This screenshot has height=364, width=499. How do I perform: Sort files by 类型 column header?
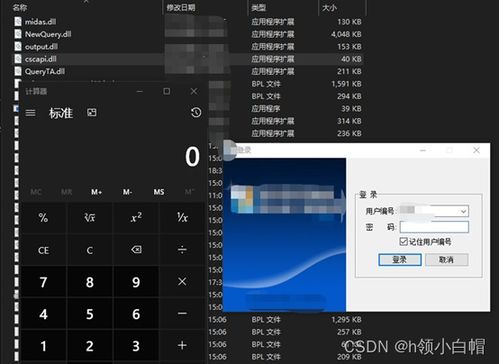click(x=258, y=7)
